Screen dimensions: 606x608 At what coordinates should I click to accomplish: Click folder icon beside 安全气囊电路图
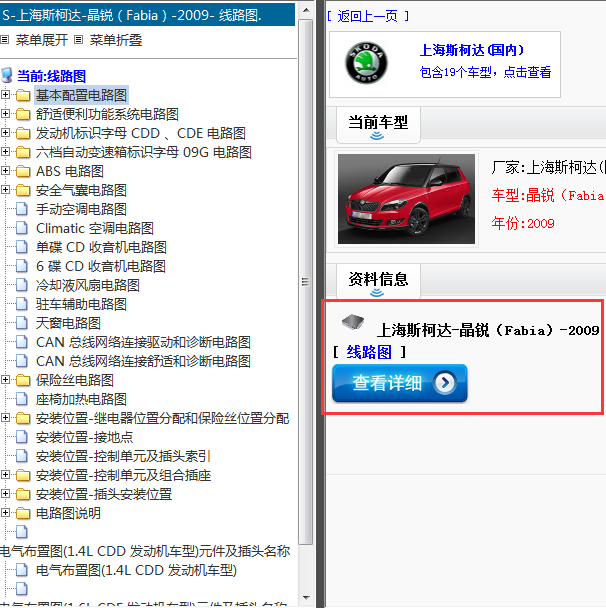(x=23, y=190)
